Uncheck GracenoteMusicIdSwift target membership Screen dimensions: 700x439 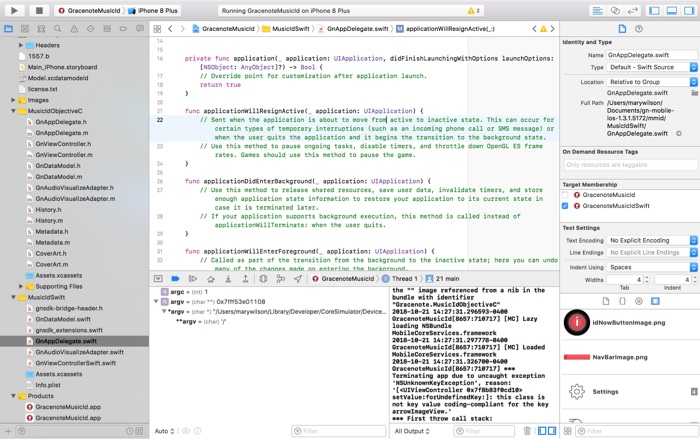pos(566,206)
